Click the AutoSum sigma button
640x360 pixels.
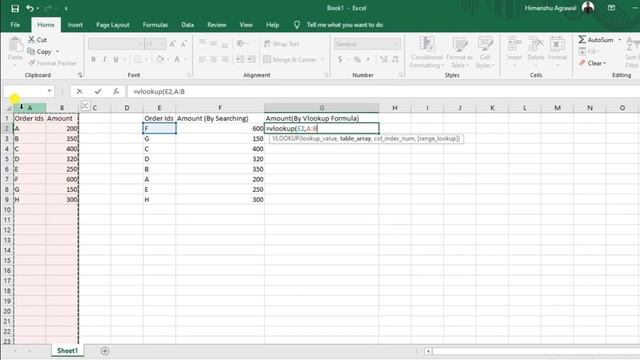pyautogui.click(x=596, y=40)
